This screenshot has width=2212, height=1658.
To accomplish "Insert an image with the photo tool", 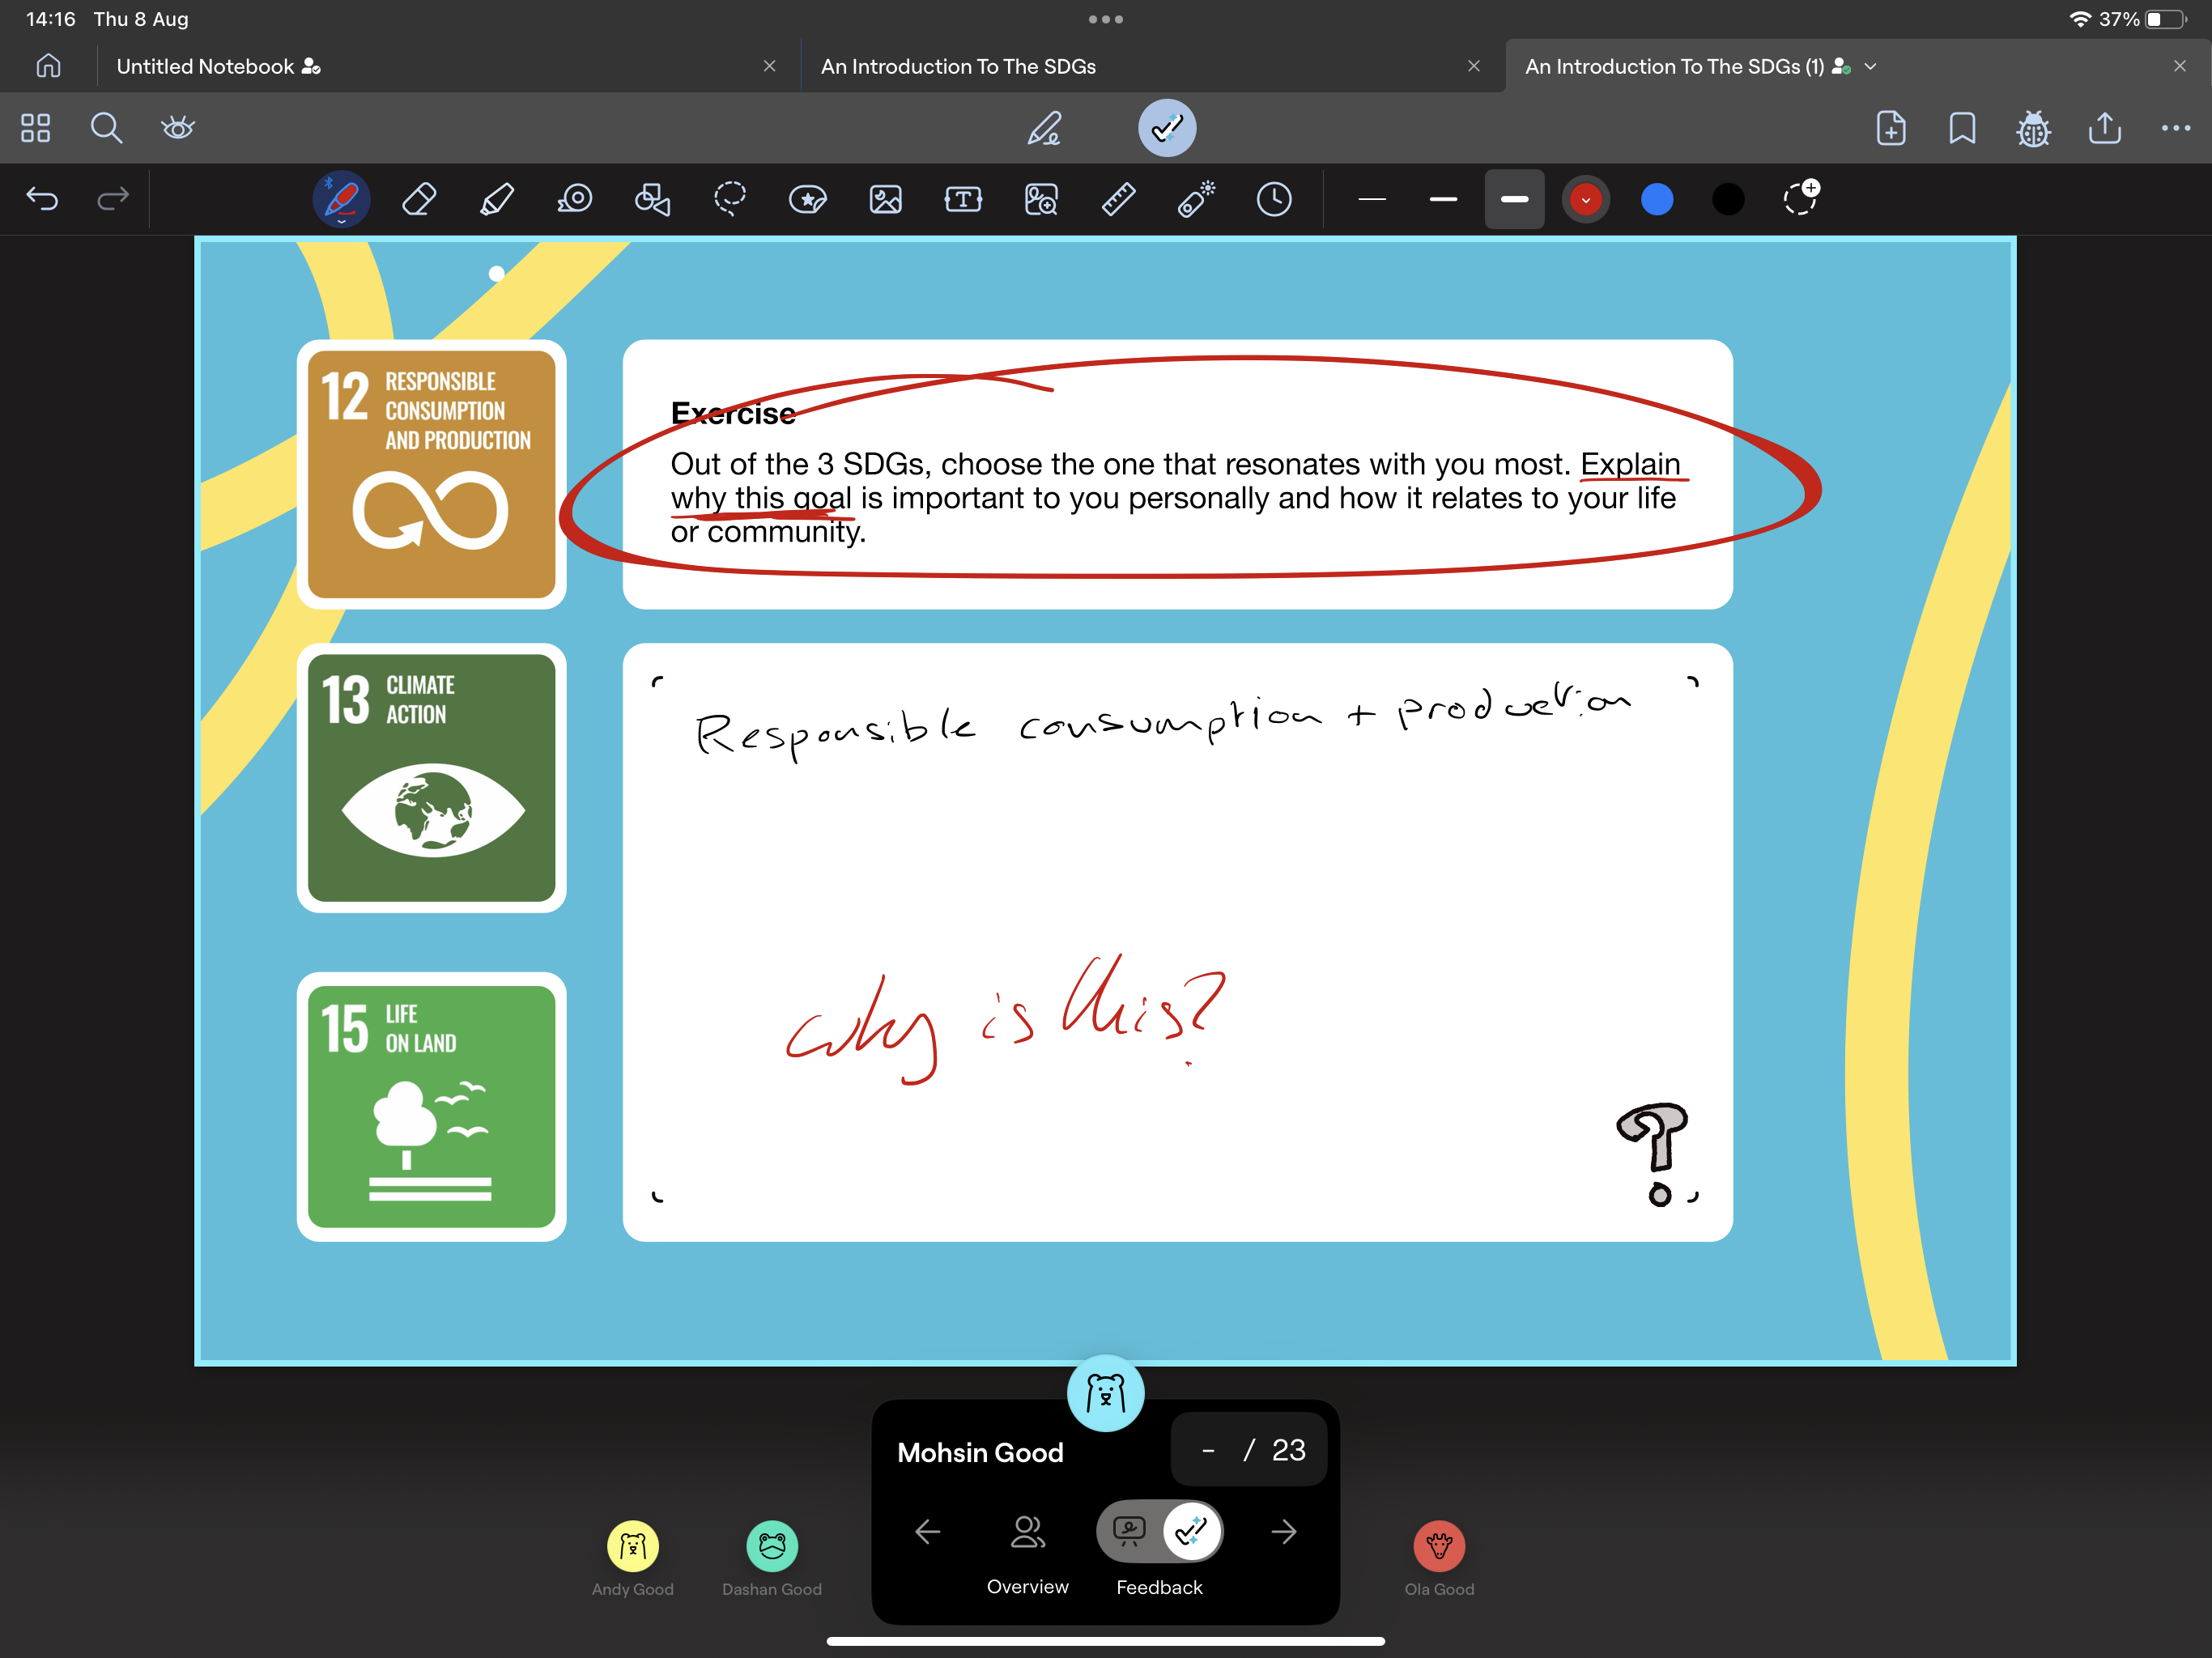I will [885, 199].
